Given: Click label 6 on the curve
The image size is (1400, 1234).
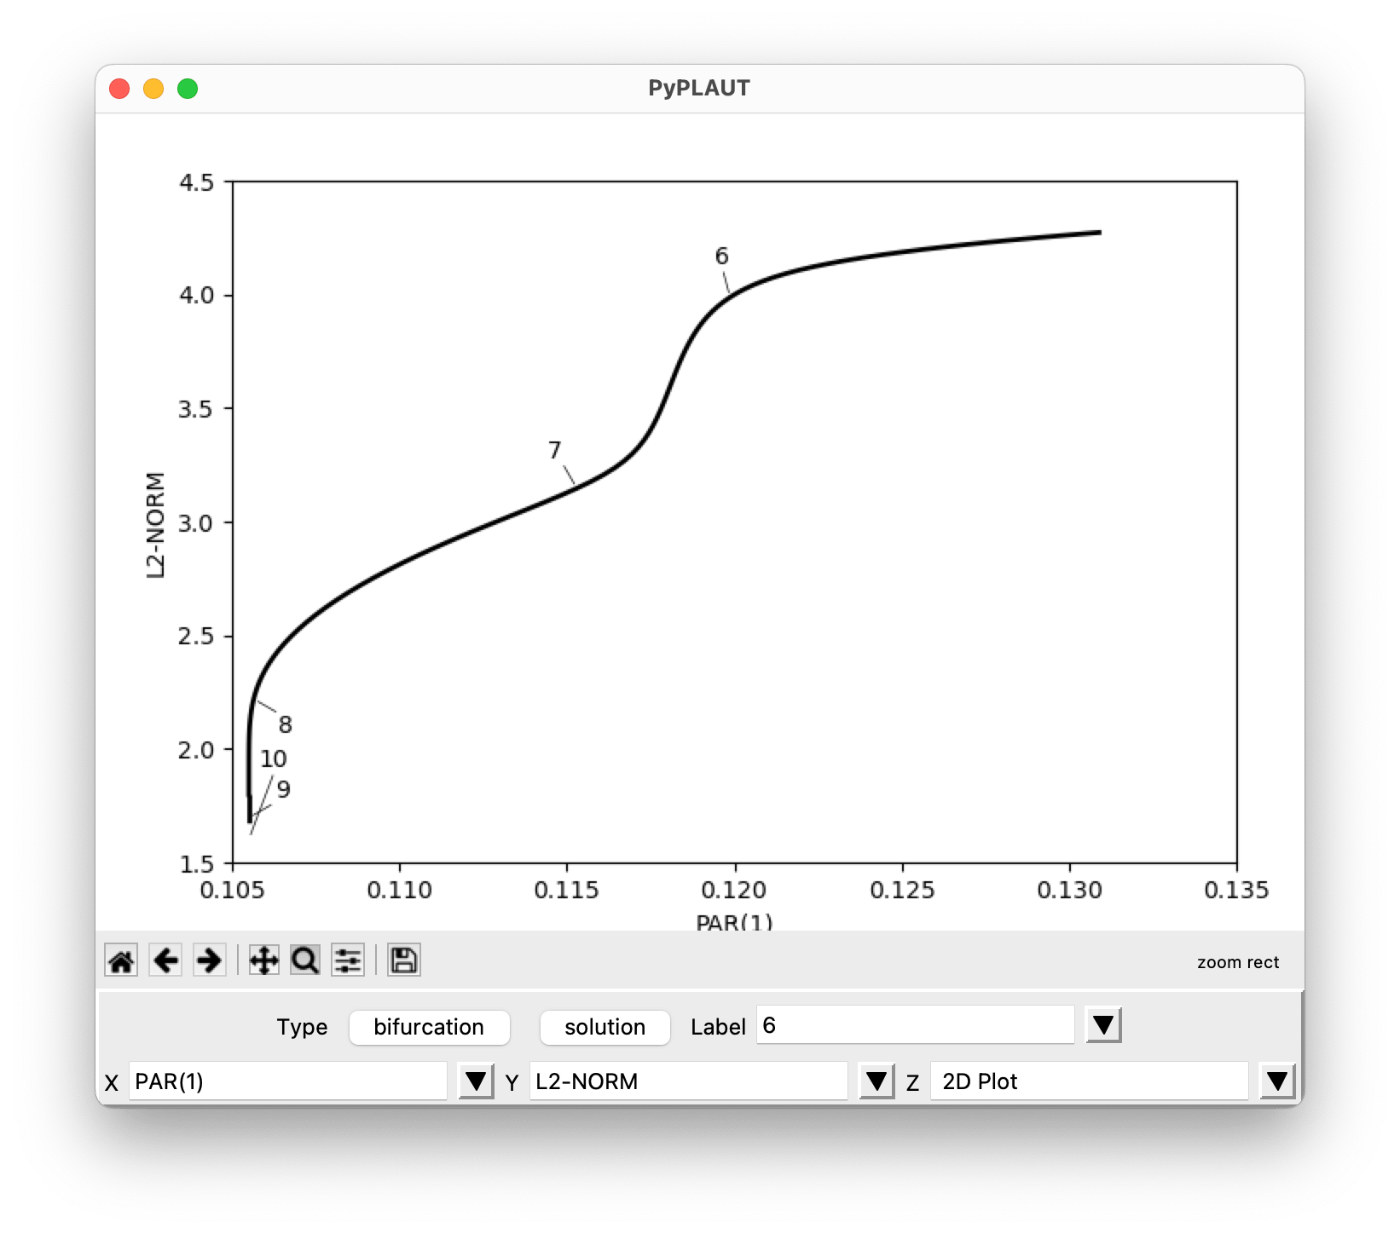Looking at the screenshot, I should [x=722, y=256].
